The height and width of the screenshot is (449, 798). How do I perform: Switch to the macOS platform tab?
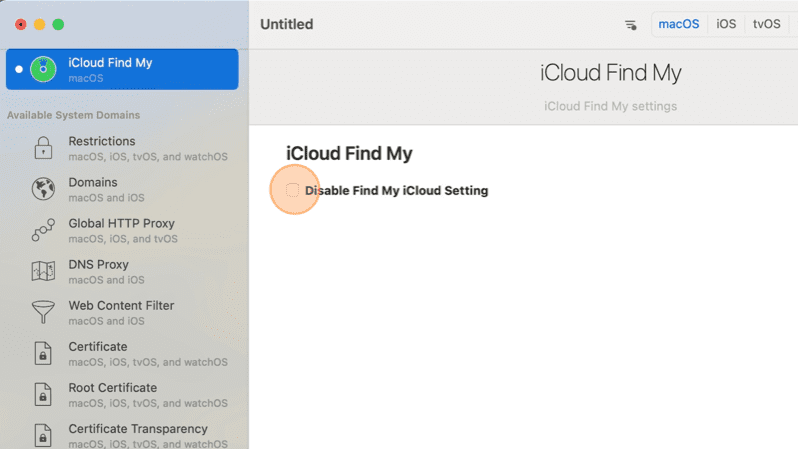click(x=679, y=24)
